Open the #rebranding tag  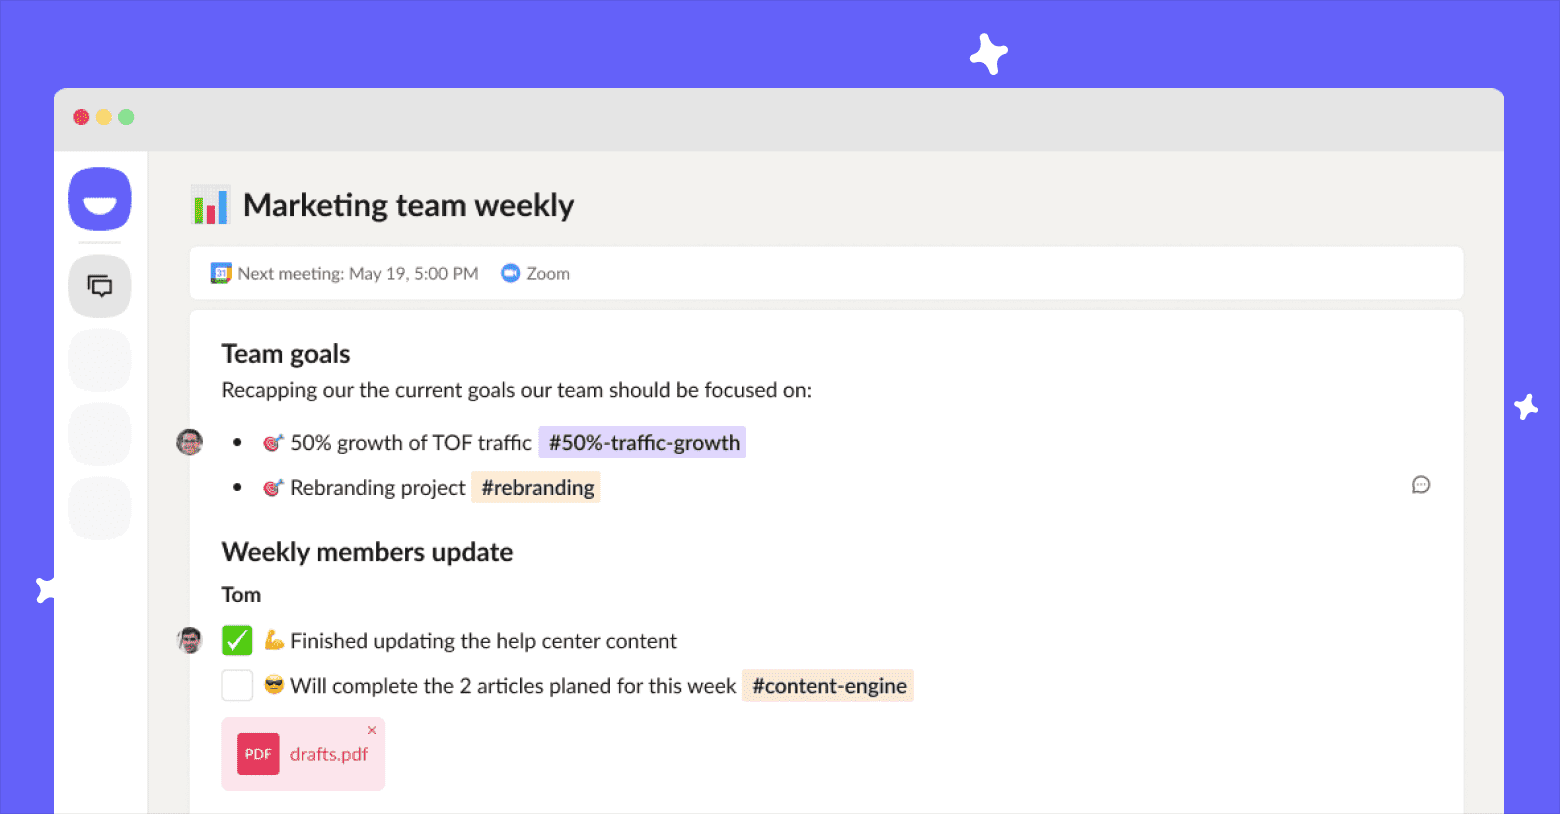pos(536,487)
